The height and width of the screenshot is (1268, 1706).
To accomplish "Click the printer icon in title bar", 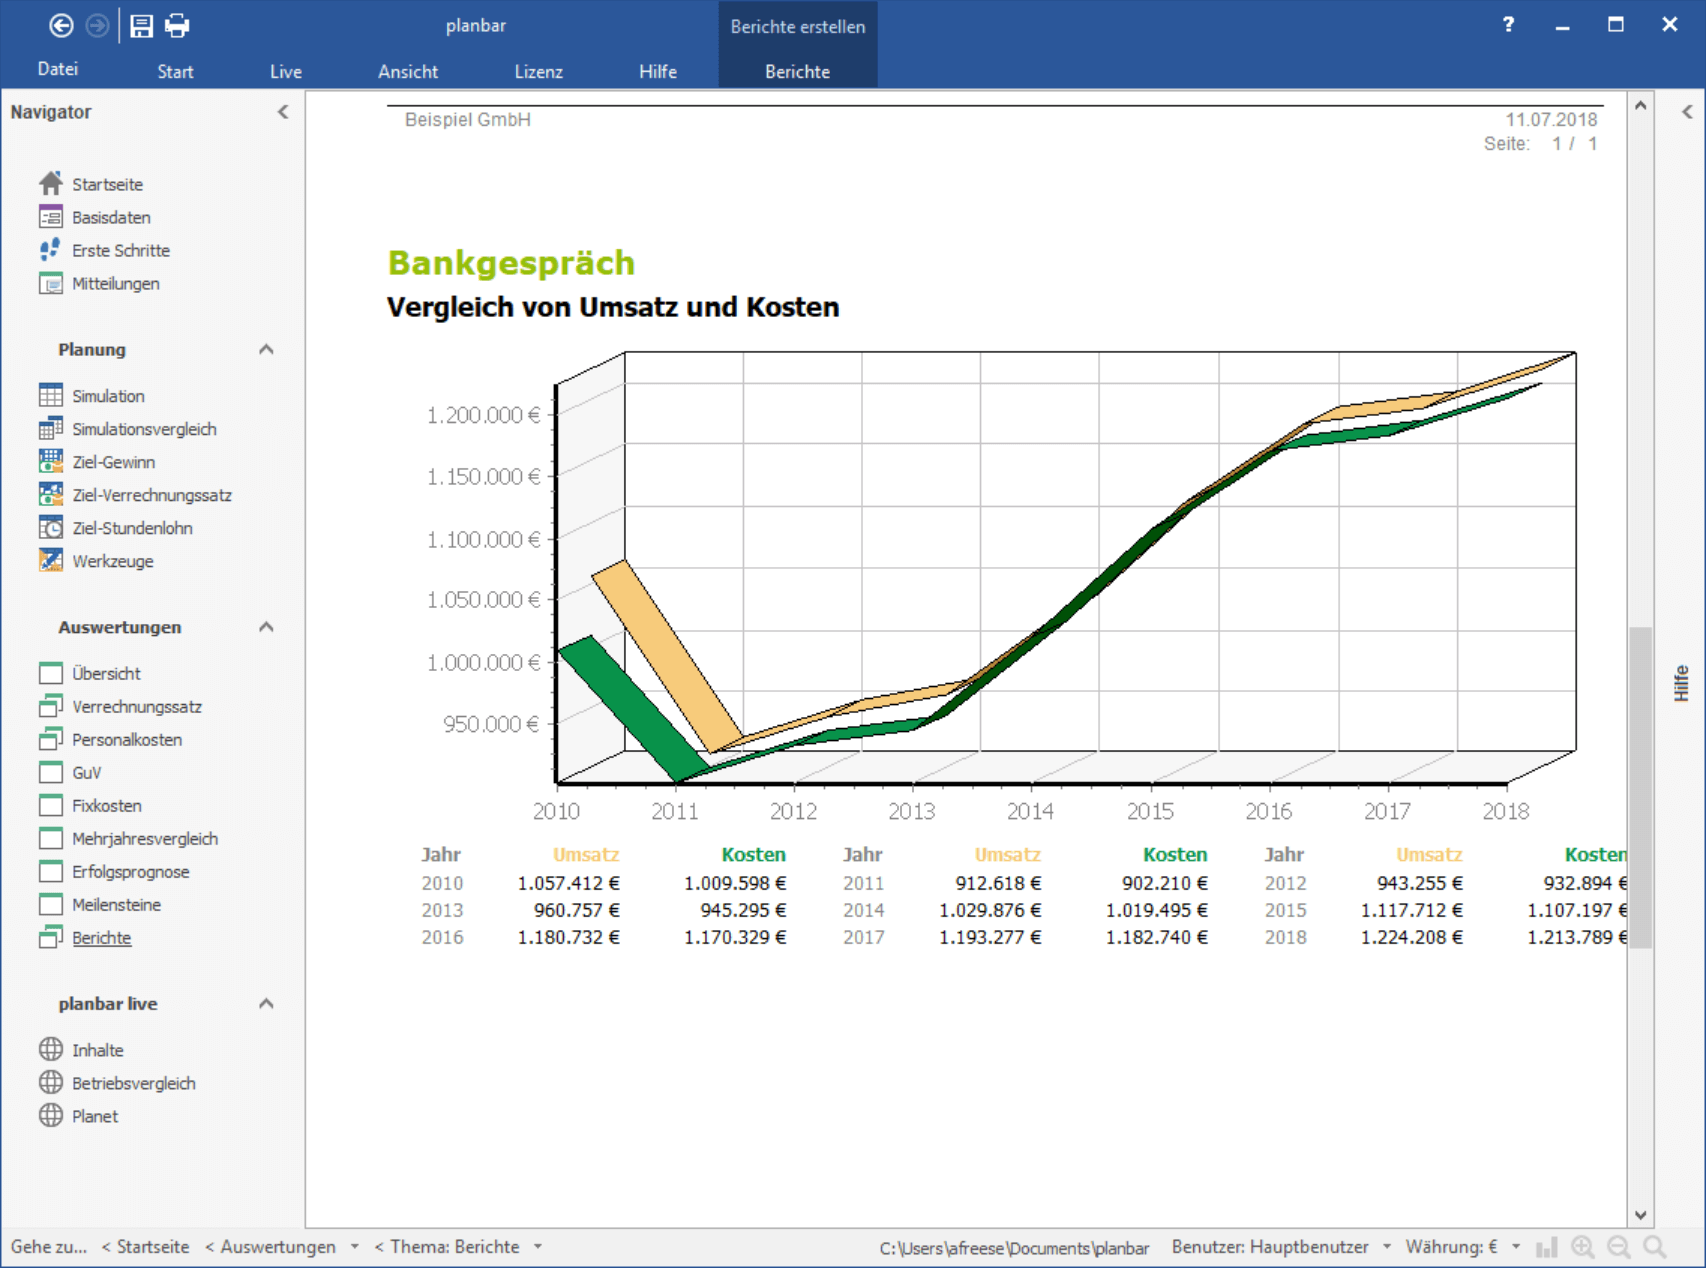I will [x=177, y=26].
